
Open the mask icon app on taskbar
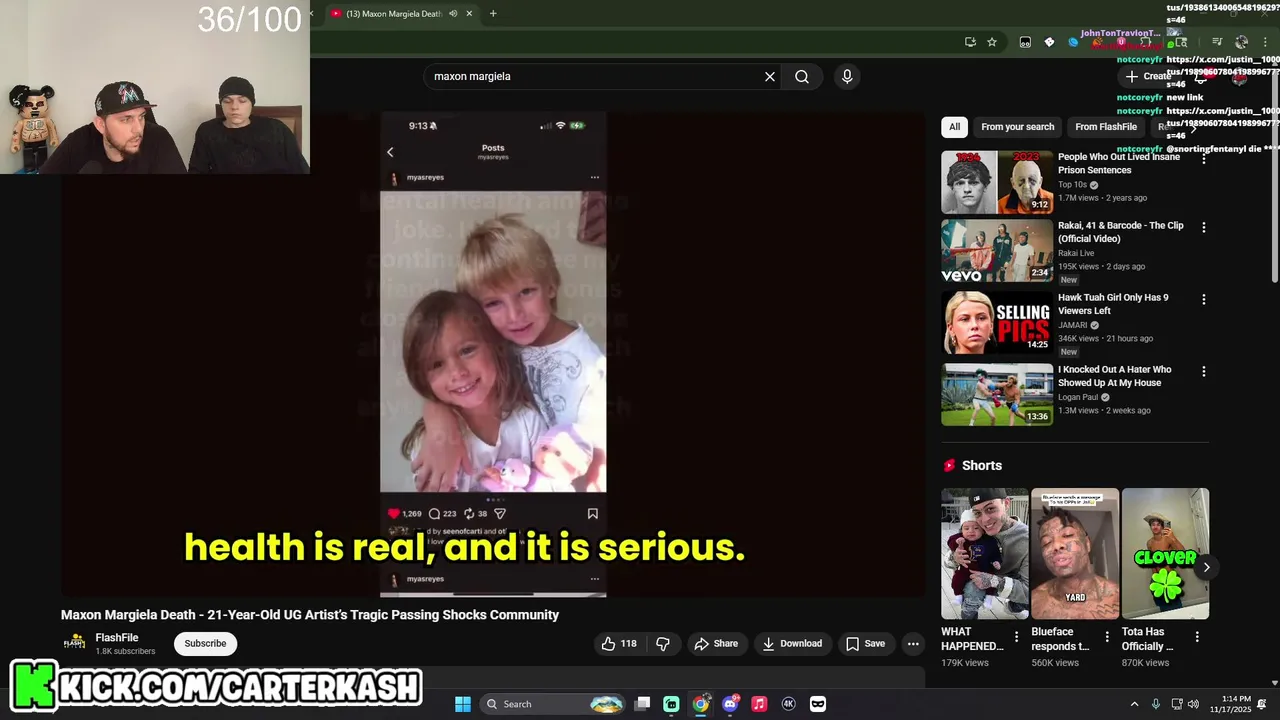click(818, 704)
